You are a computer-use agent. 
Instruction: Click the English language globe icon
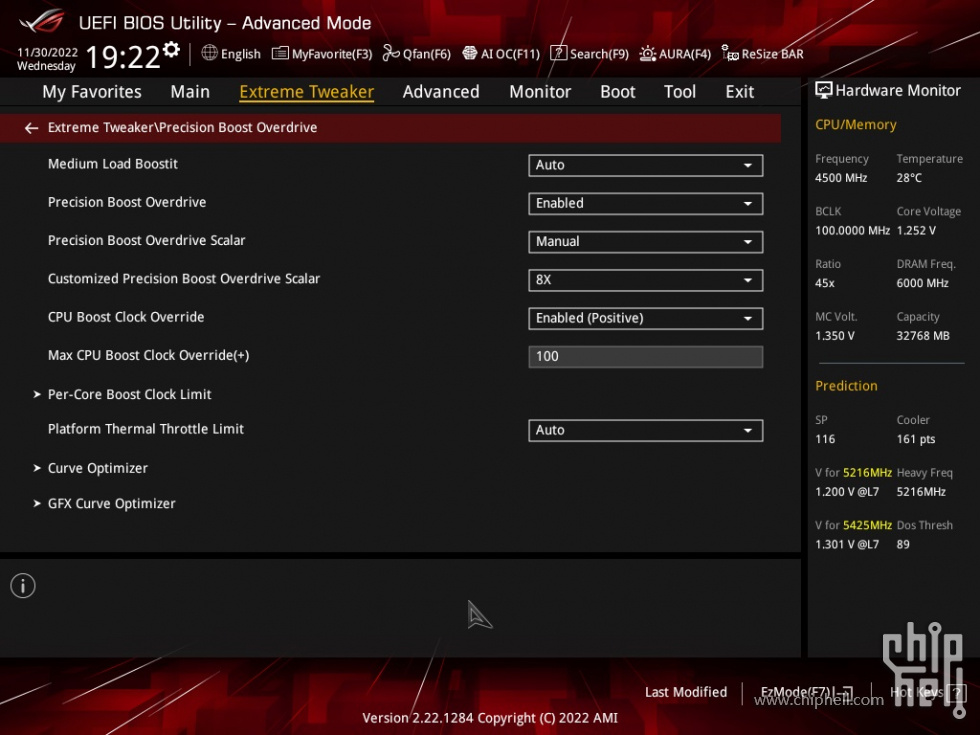point(209,53)
